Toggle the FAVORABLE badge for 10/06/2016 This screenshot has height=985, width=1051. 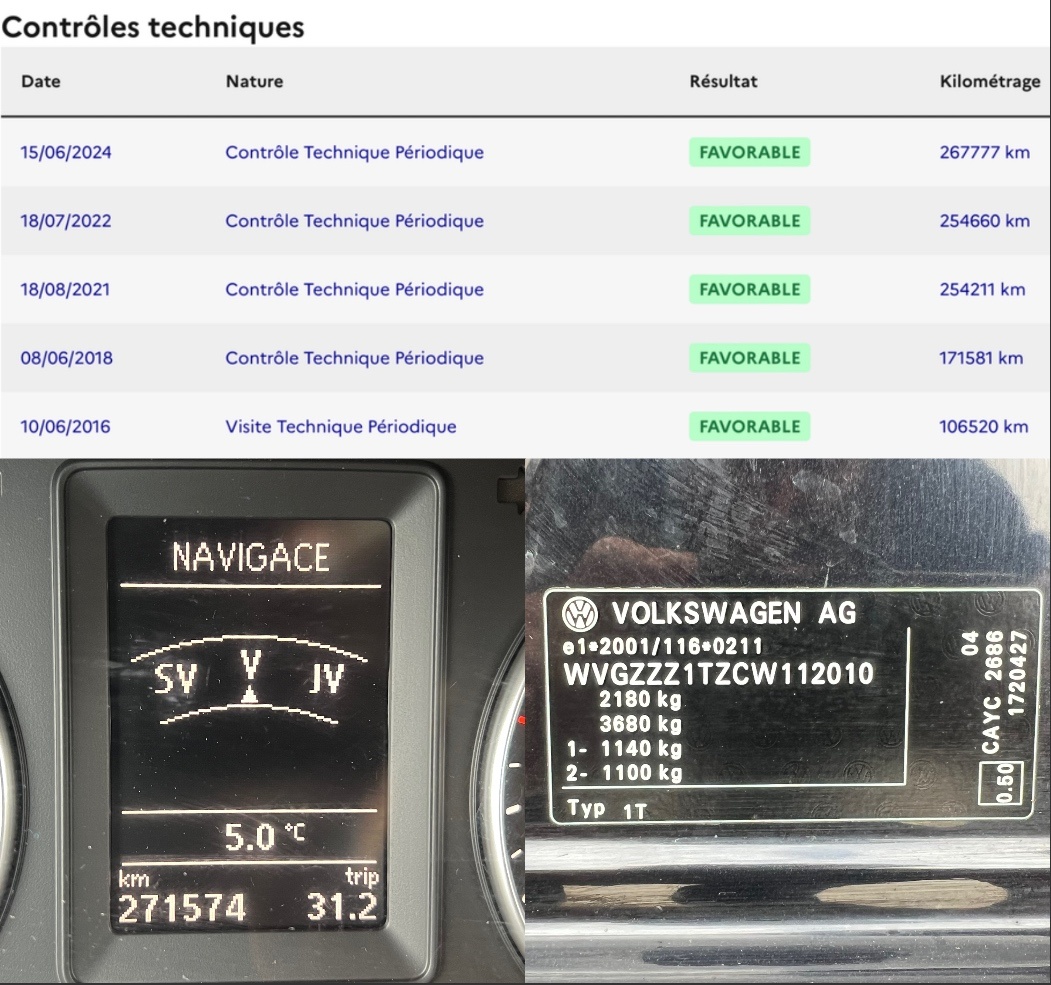(748, 425)
